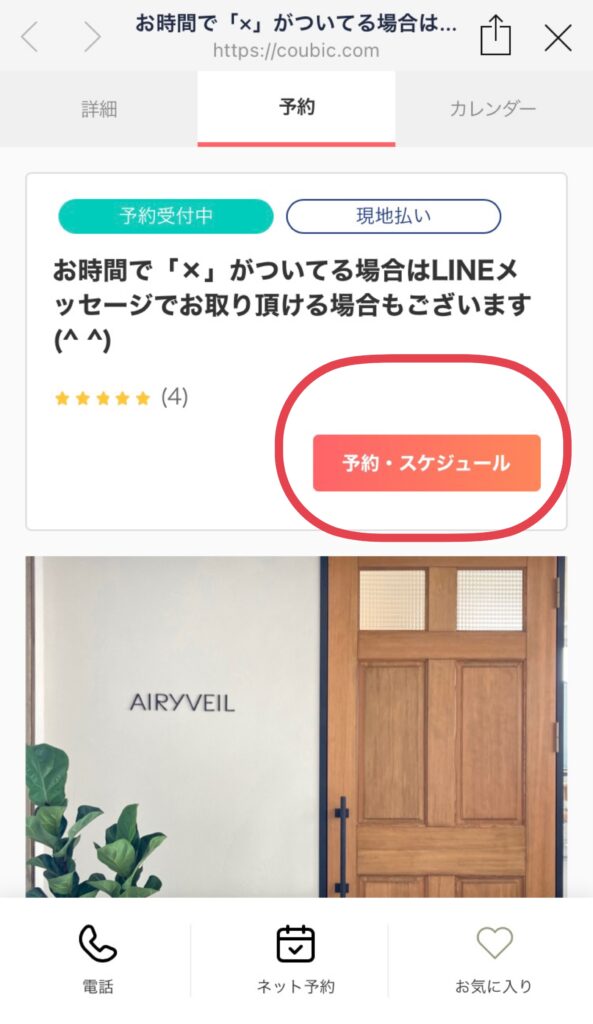This screenshot has width=593, height=1024.
Task: Go back with the browser back arrow
Action: (x=30, y=37)
